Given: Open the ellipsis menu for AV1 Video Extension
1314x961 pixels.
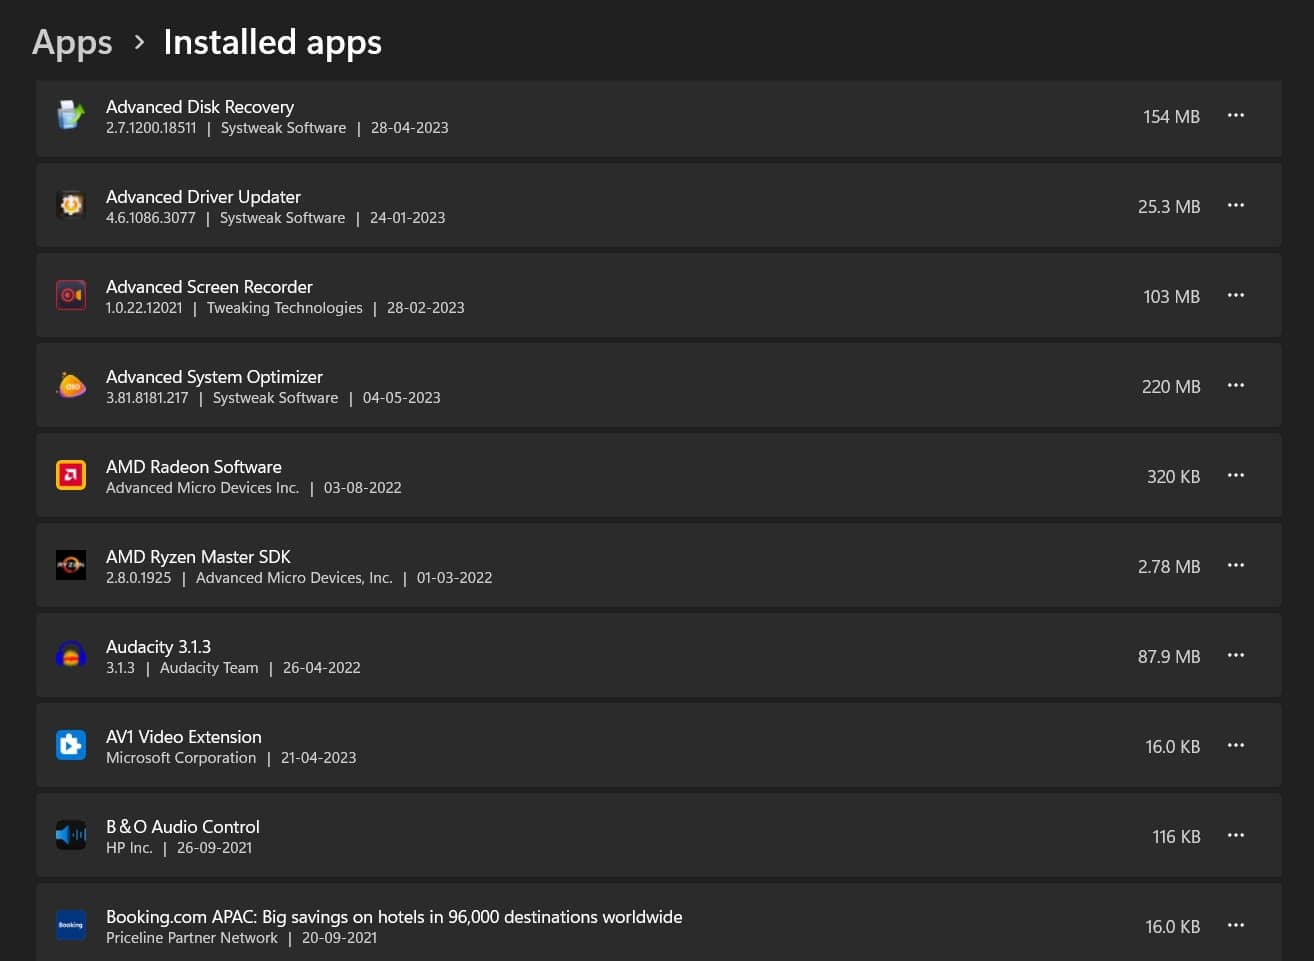Looking at the screenshot, I should [1236, 745].
